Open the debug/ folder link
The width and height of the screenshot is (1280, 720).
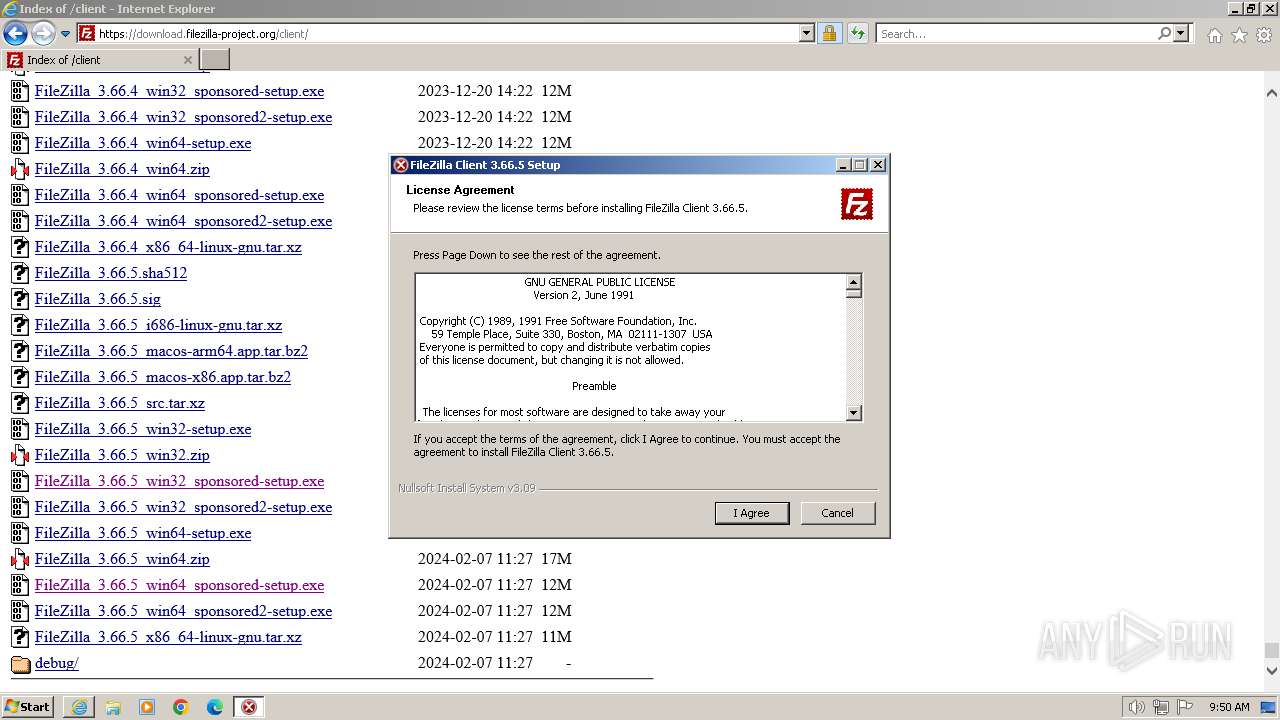pos(57,663)
